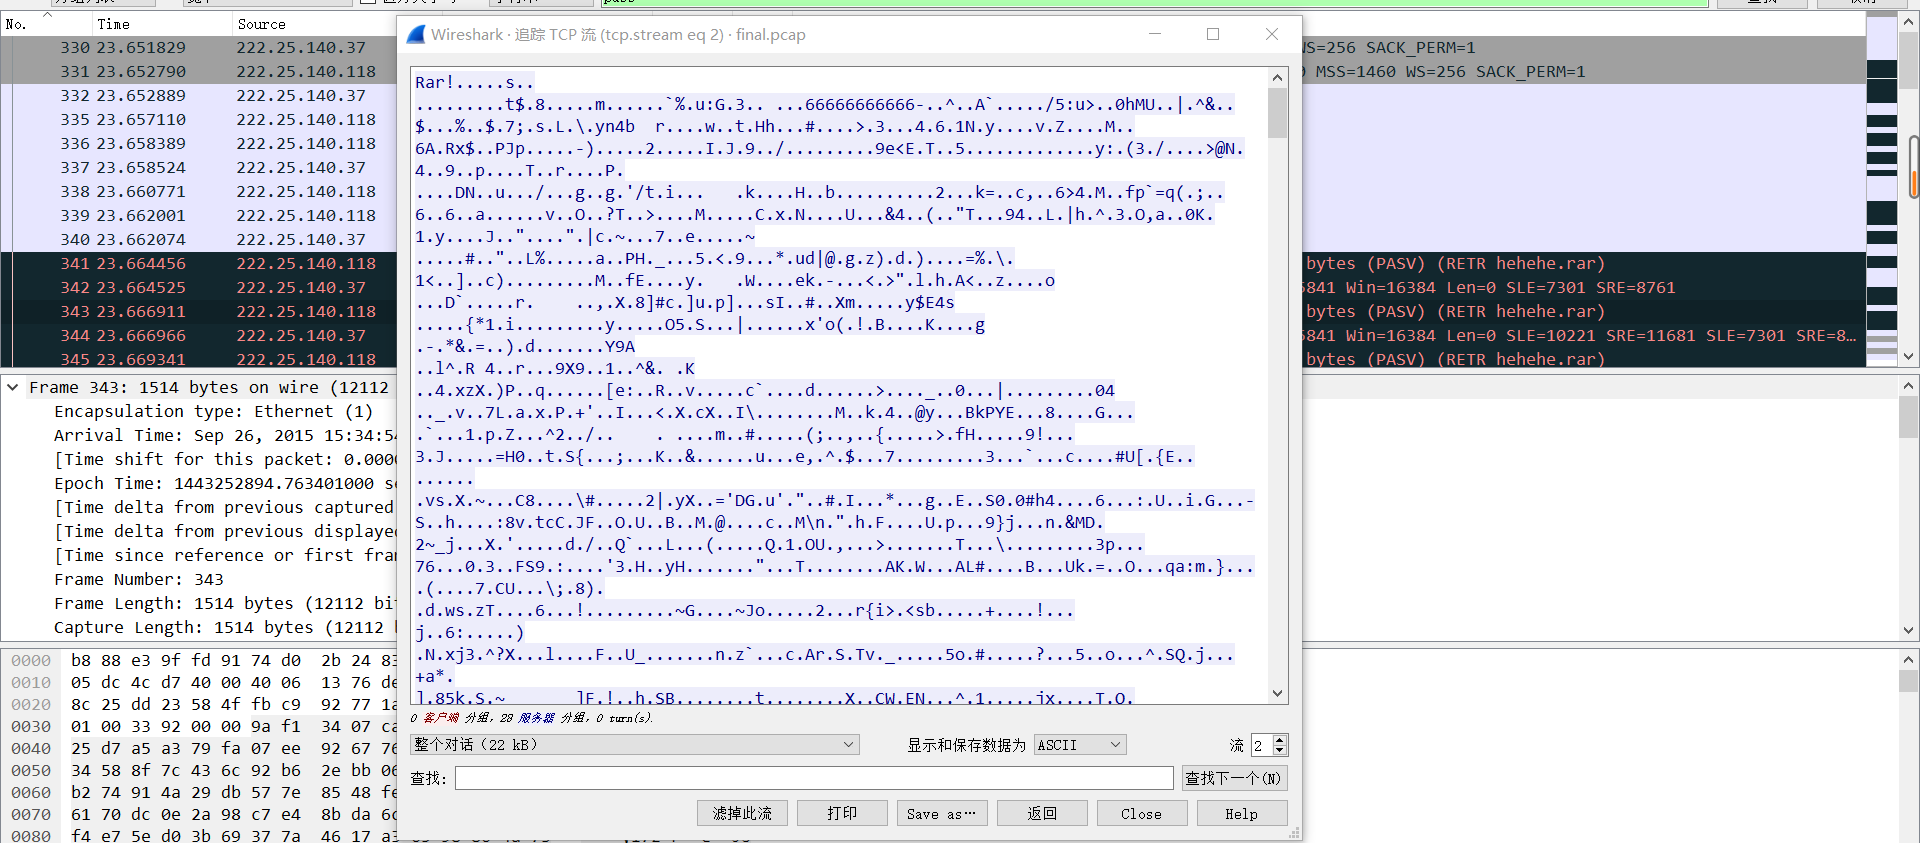The image size is (1920, 843).
Task: Click the Wireshark fin icon in dialog title
Action: tap(416, 34)
